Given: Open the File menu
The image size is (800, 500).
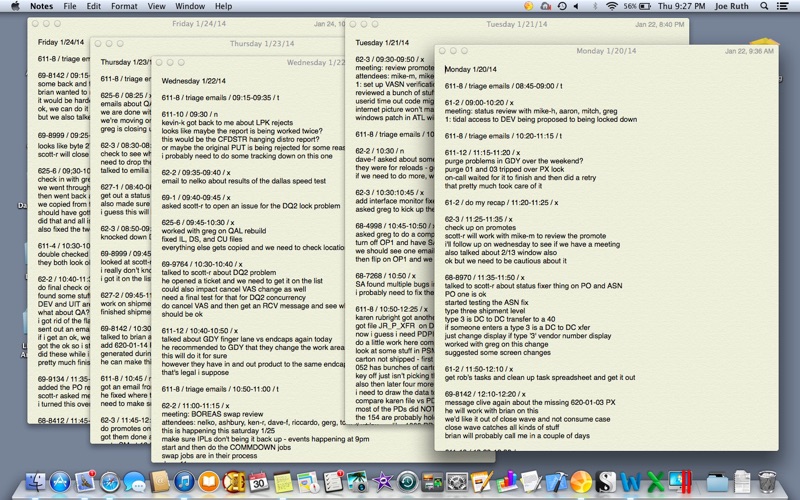Looking at the screenshot, I should point(70,6).
